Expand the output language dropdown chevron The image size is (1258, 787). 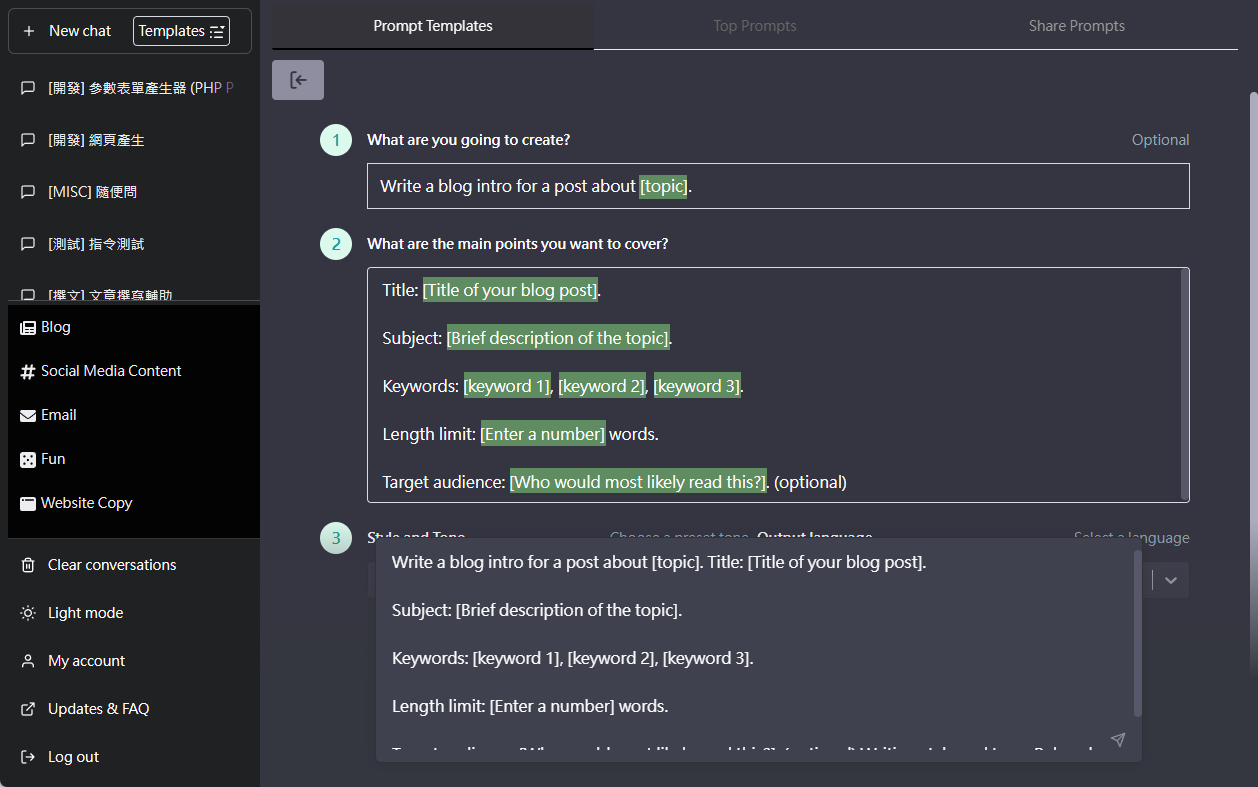pyautogui.click(x=1170, y=580)
